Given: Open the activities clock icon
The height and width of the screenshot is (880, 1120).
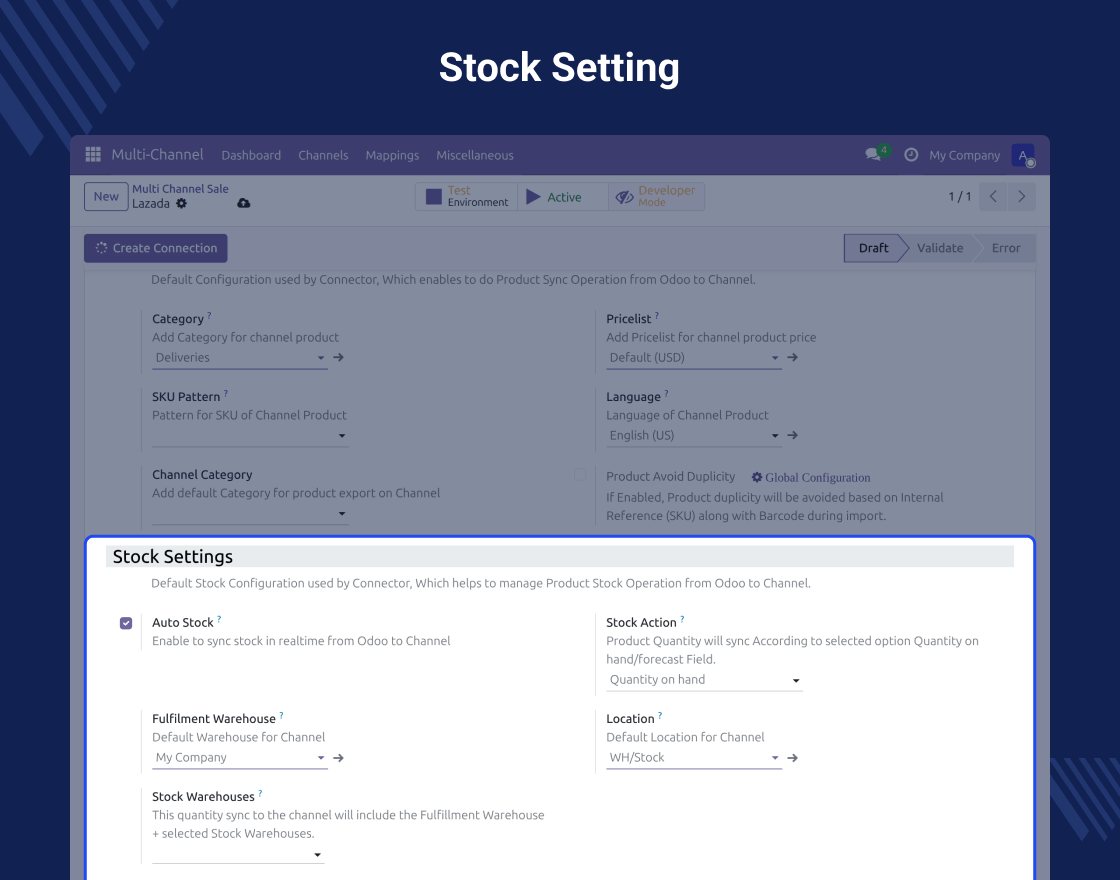Looking at the screenshot, I should point(911,154).
